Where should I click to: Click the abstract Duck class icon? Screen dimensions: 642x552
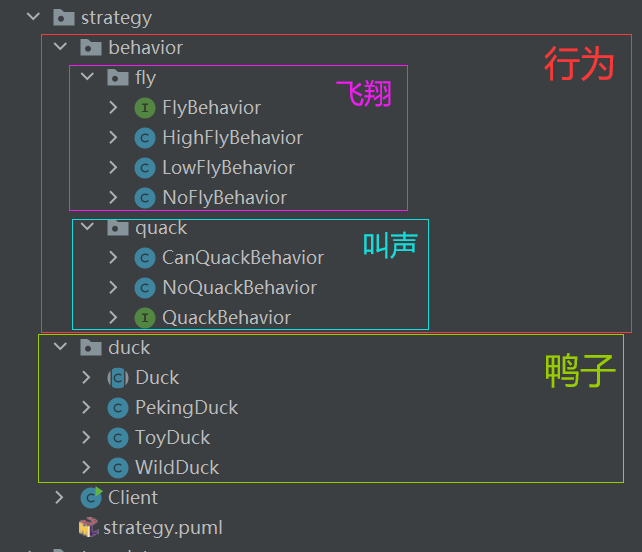(x=118, y=378)
